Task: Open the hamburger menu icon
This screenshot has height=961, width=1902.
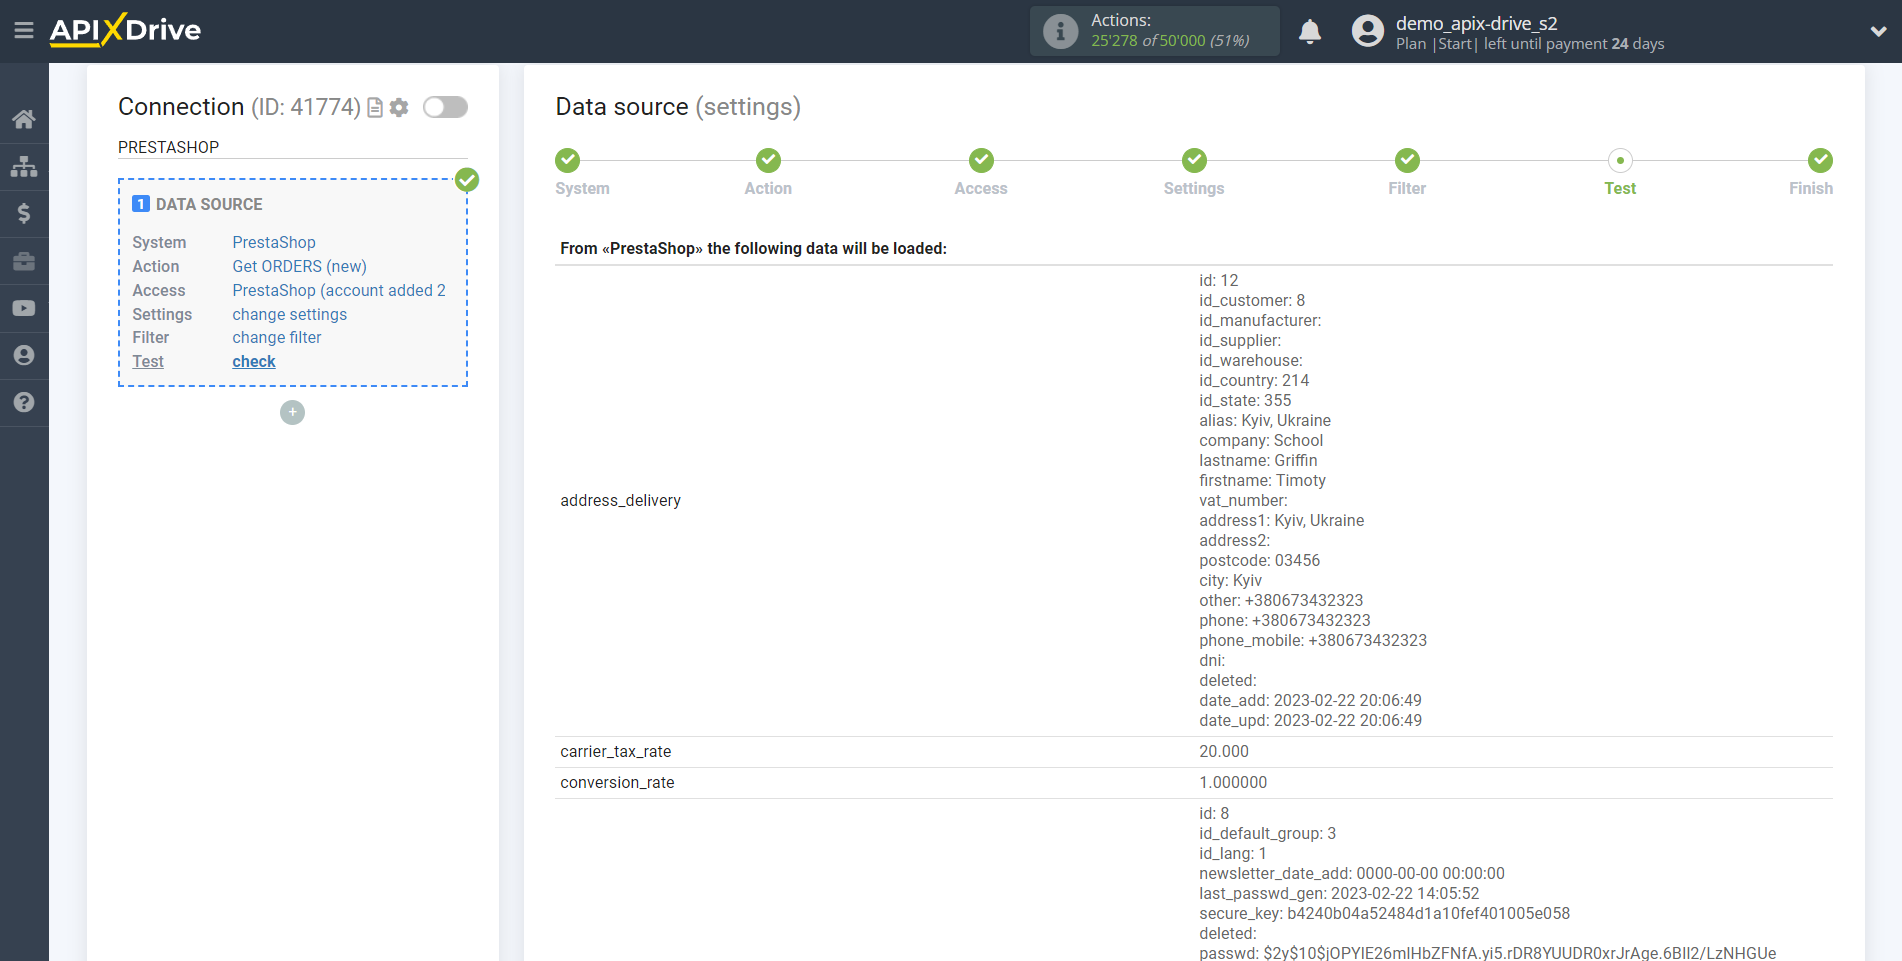Action: click(x=24, y=30)
